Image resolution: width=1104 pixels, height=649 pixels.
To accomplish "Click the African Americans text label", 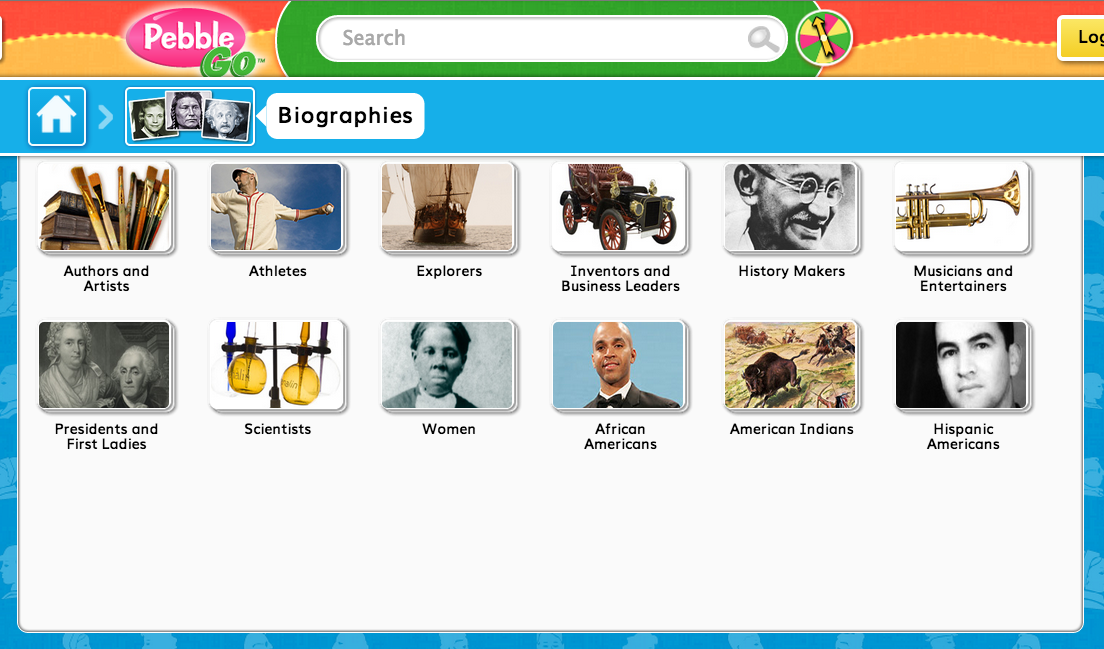I will 620,436.
